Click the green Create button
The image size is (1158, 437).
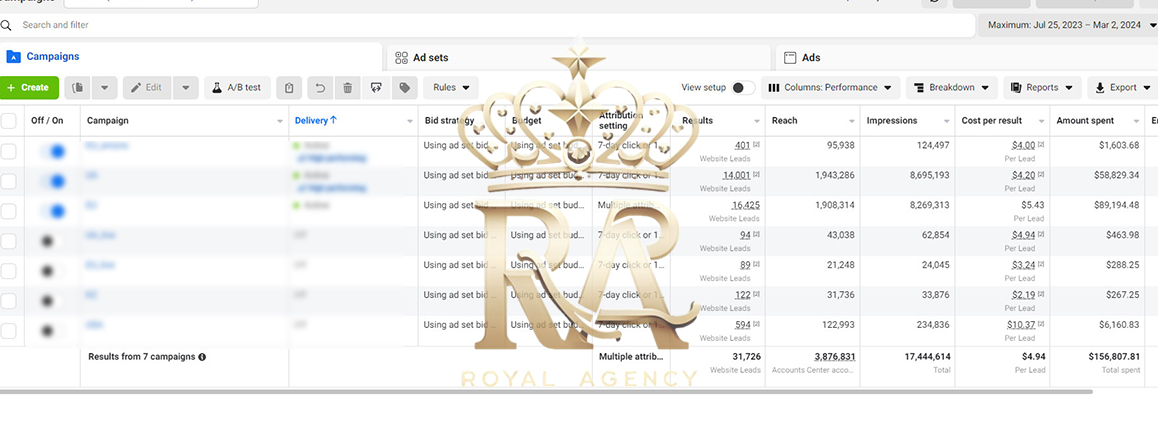[x=29, y=87]
